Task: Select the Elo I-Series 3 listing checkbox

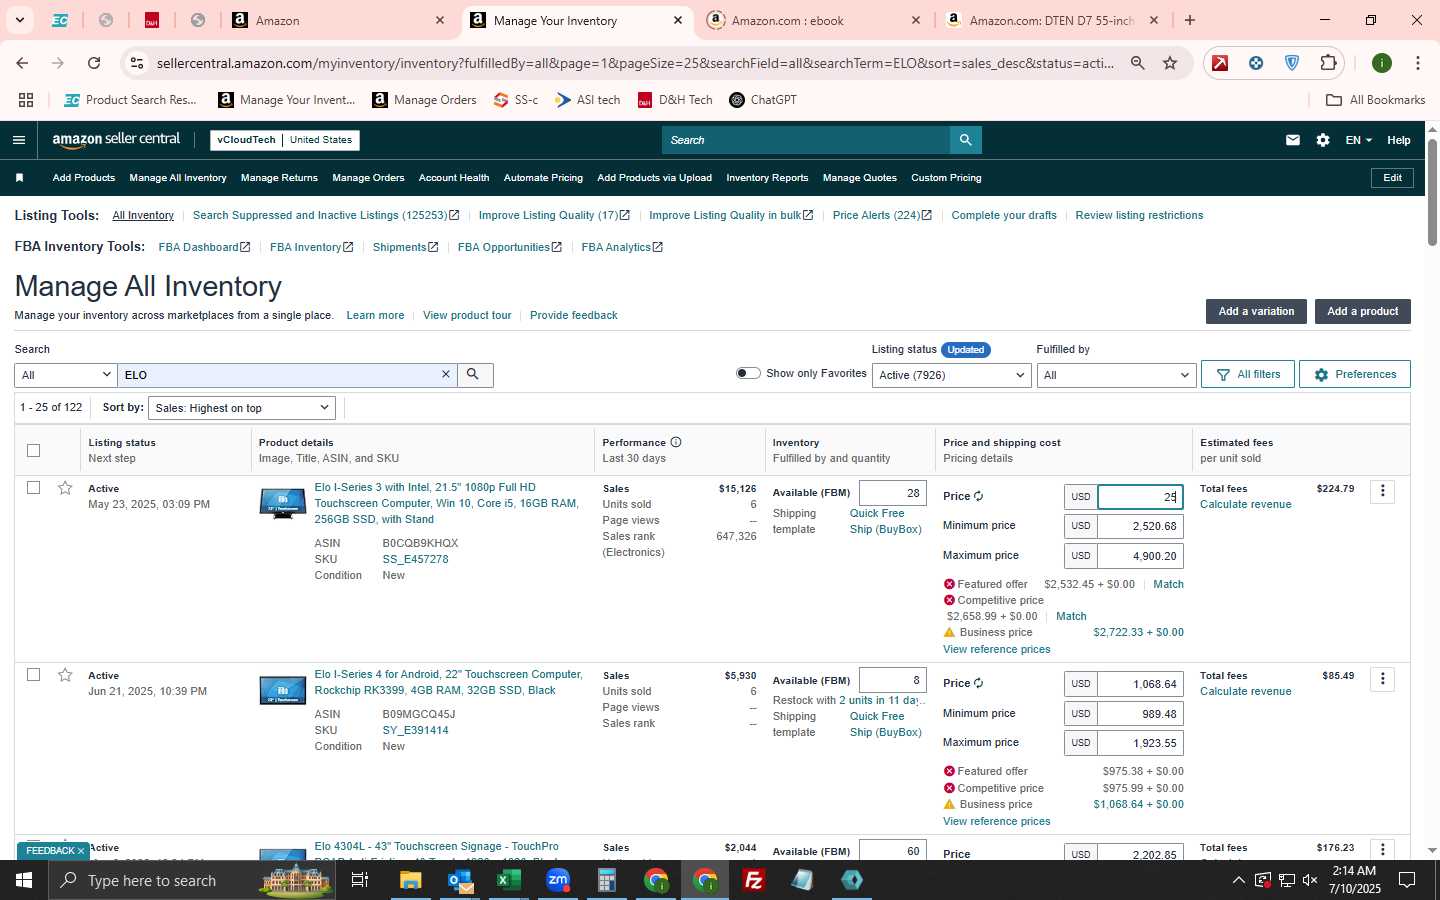Action: click(34, 488)
